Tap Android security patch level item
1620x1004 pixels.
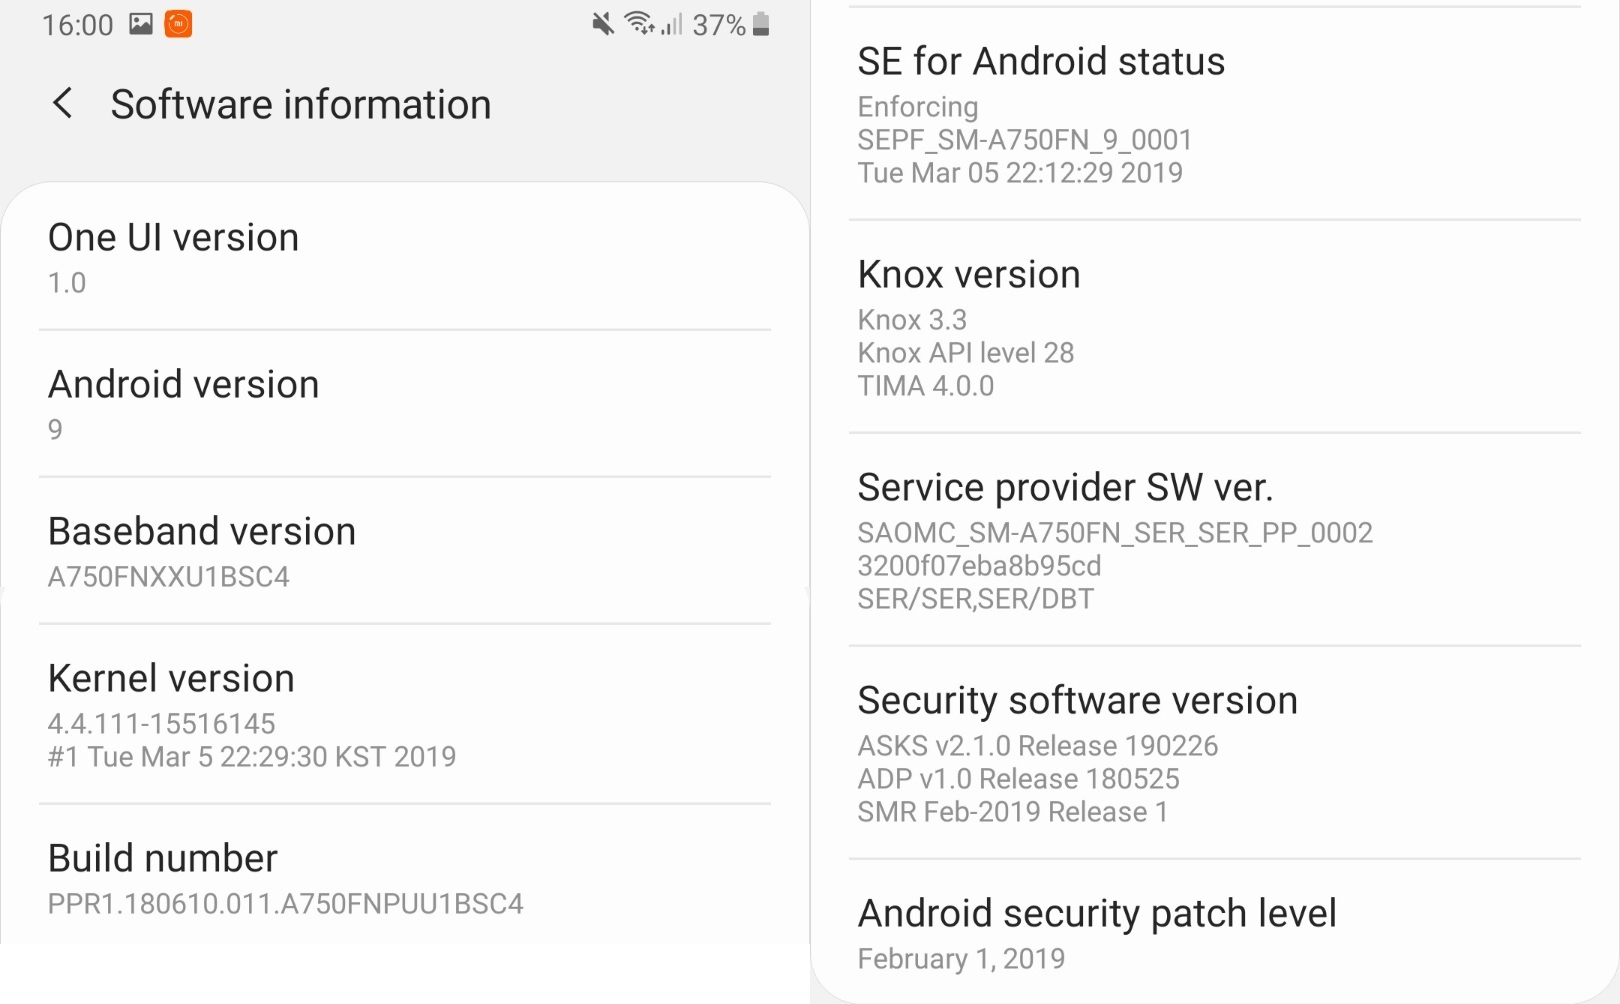(x=1215, y=932)
